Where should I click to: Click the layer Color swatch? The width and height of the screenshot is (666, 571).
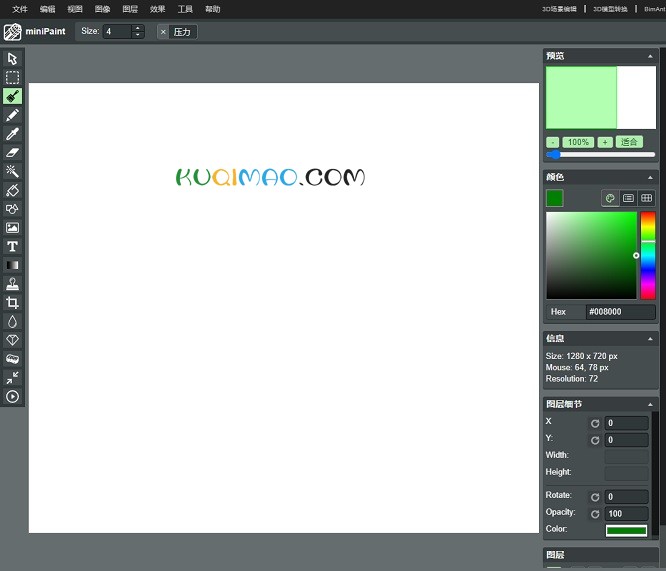tap(626, 531)
